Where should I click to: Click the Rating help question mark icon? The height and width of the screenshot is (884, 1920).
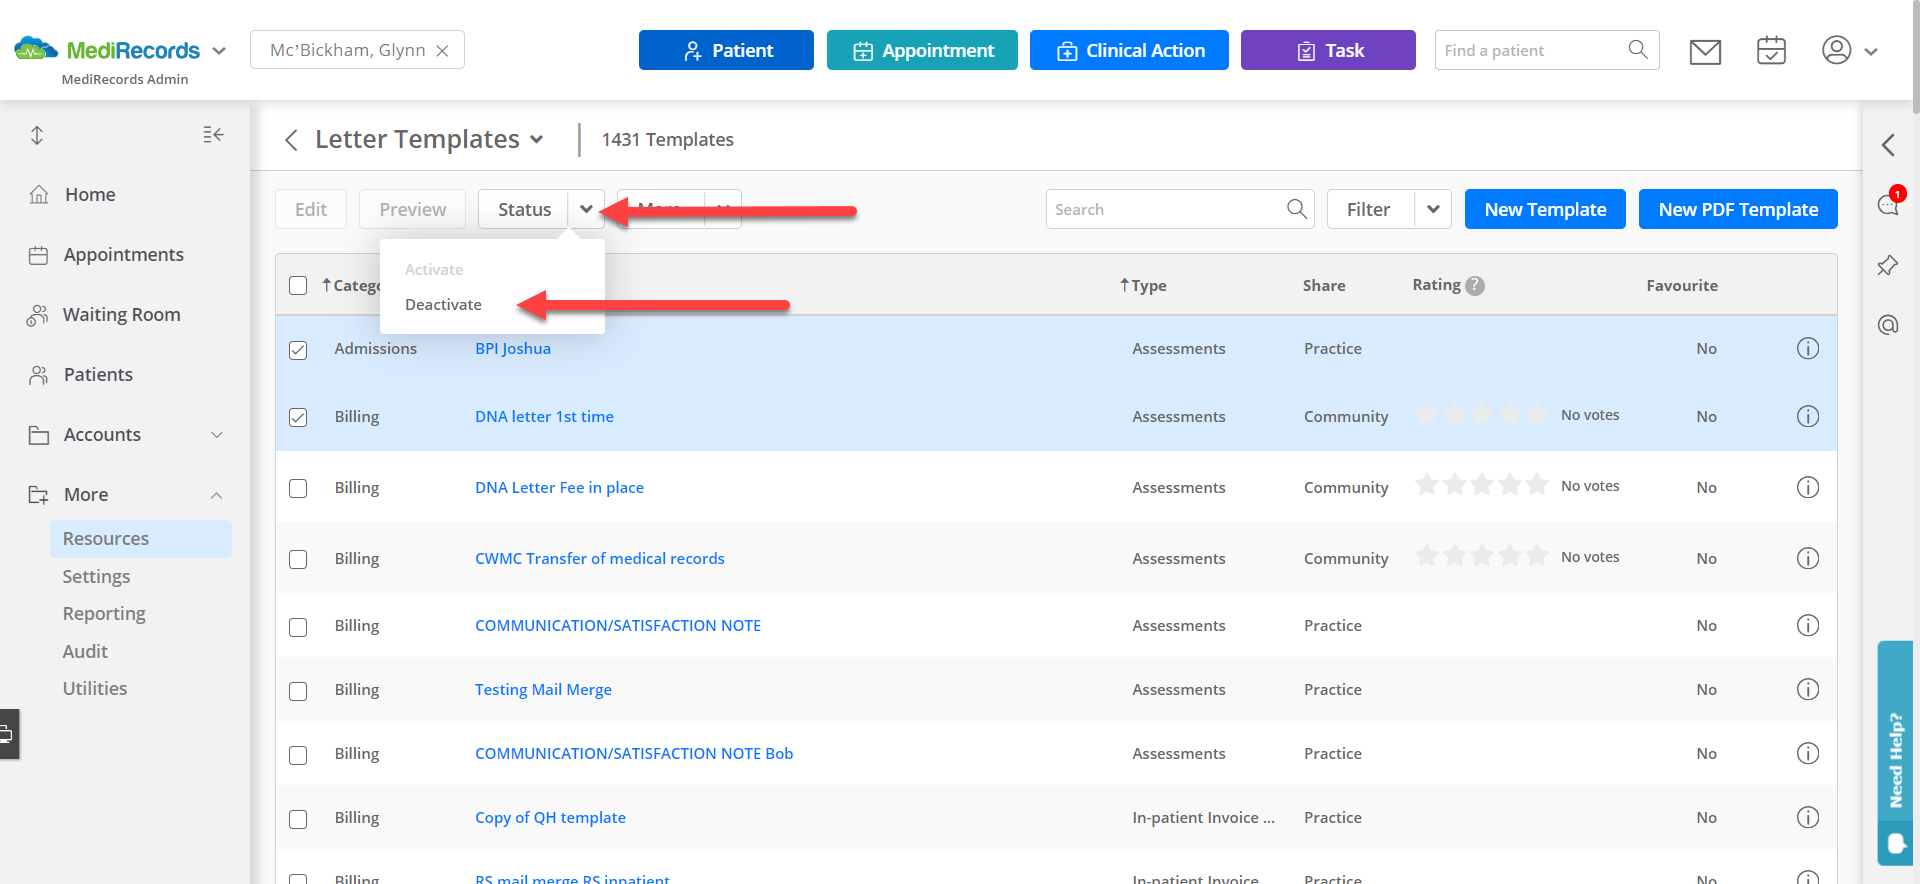(1475, 286)
